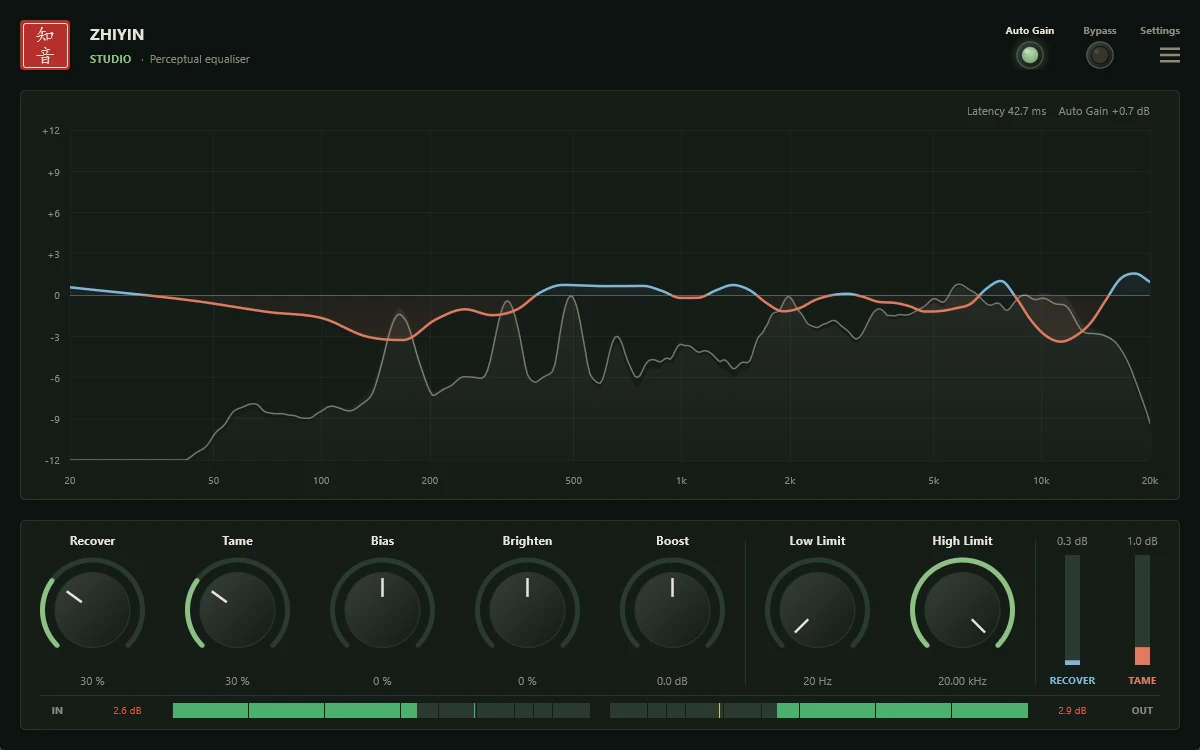This screenshot has height=750, width=1200.
Task: Click the Bias value 0 %
Action: tap(382, 681)
